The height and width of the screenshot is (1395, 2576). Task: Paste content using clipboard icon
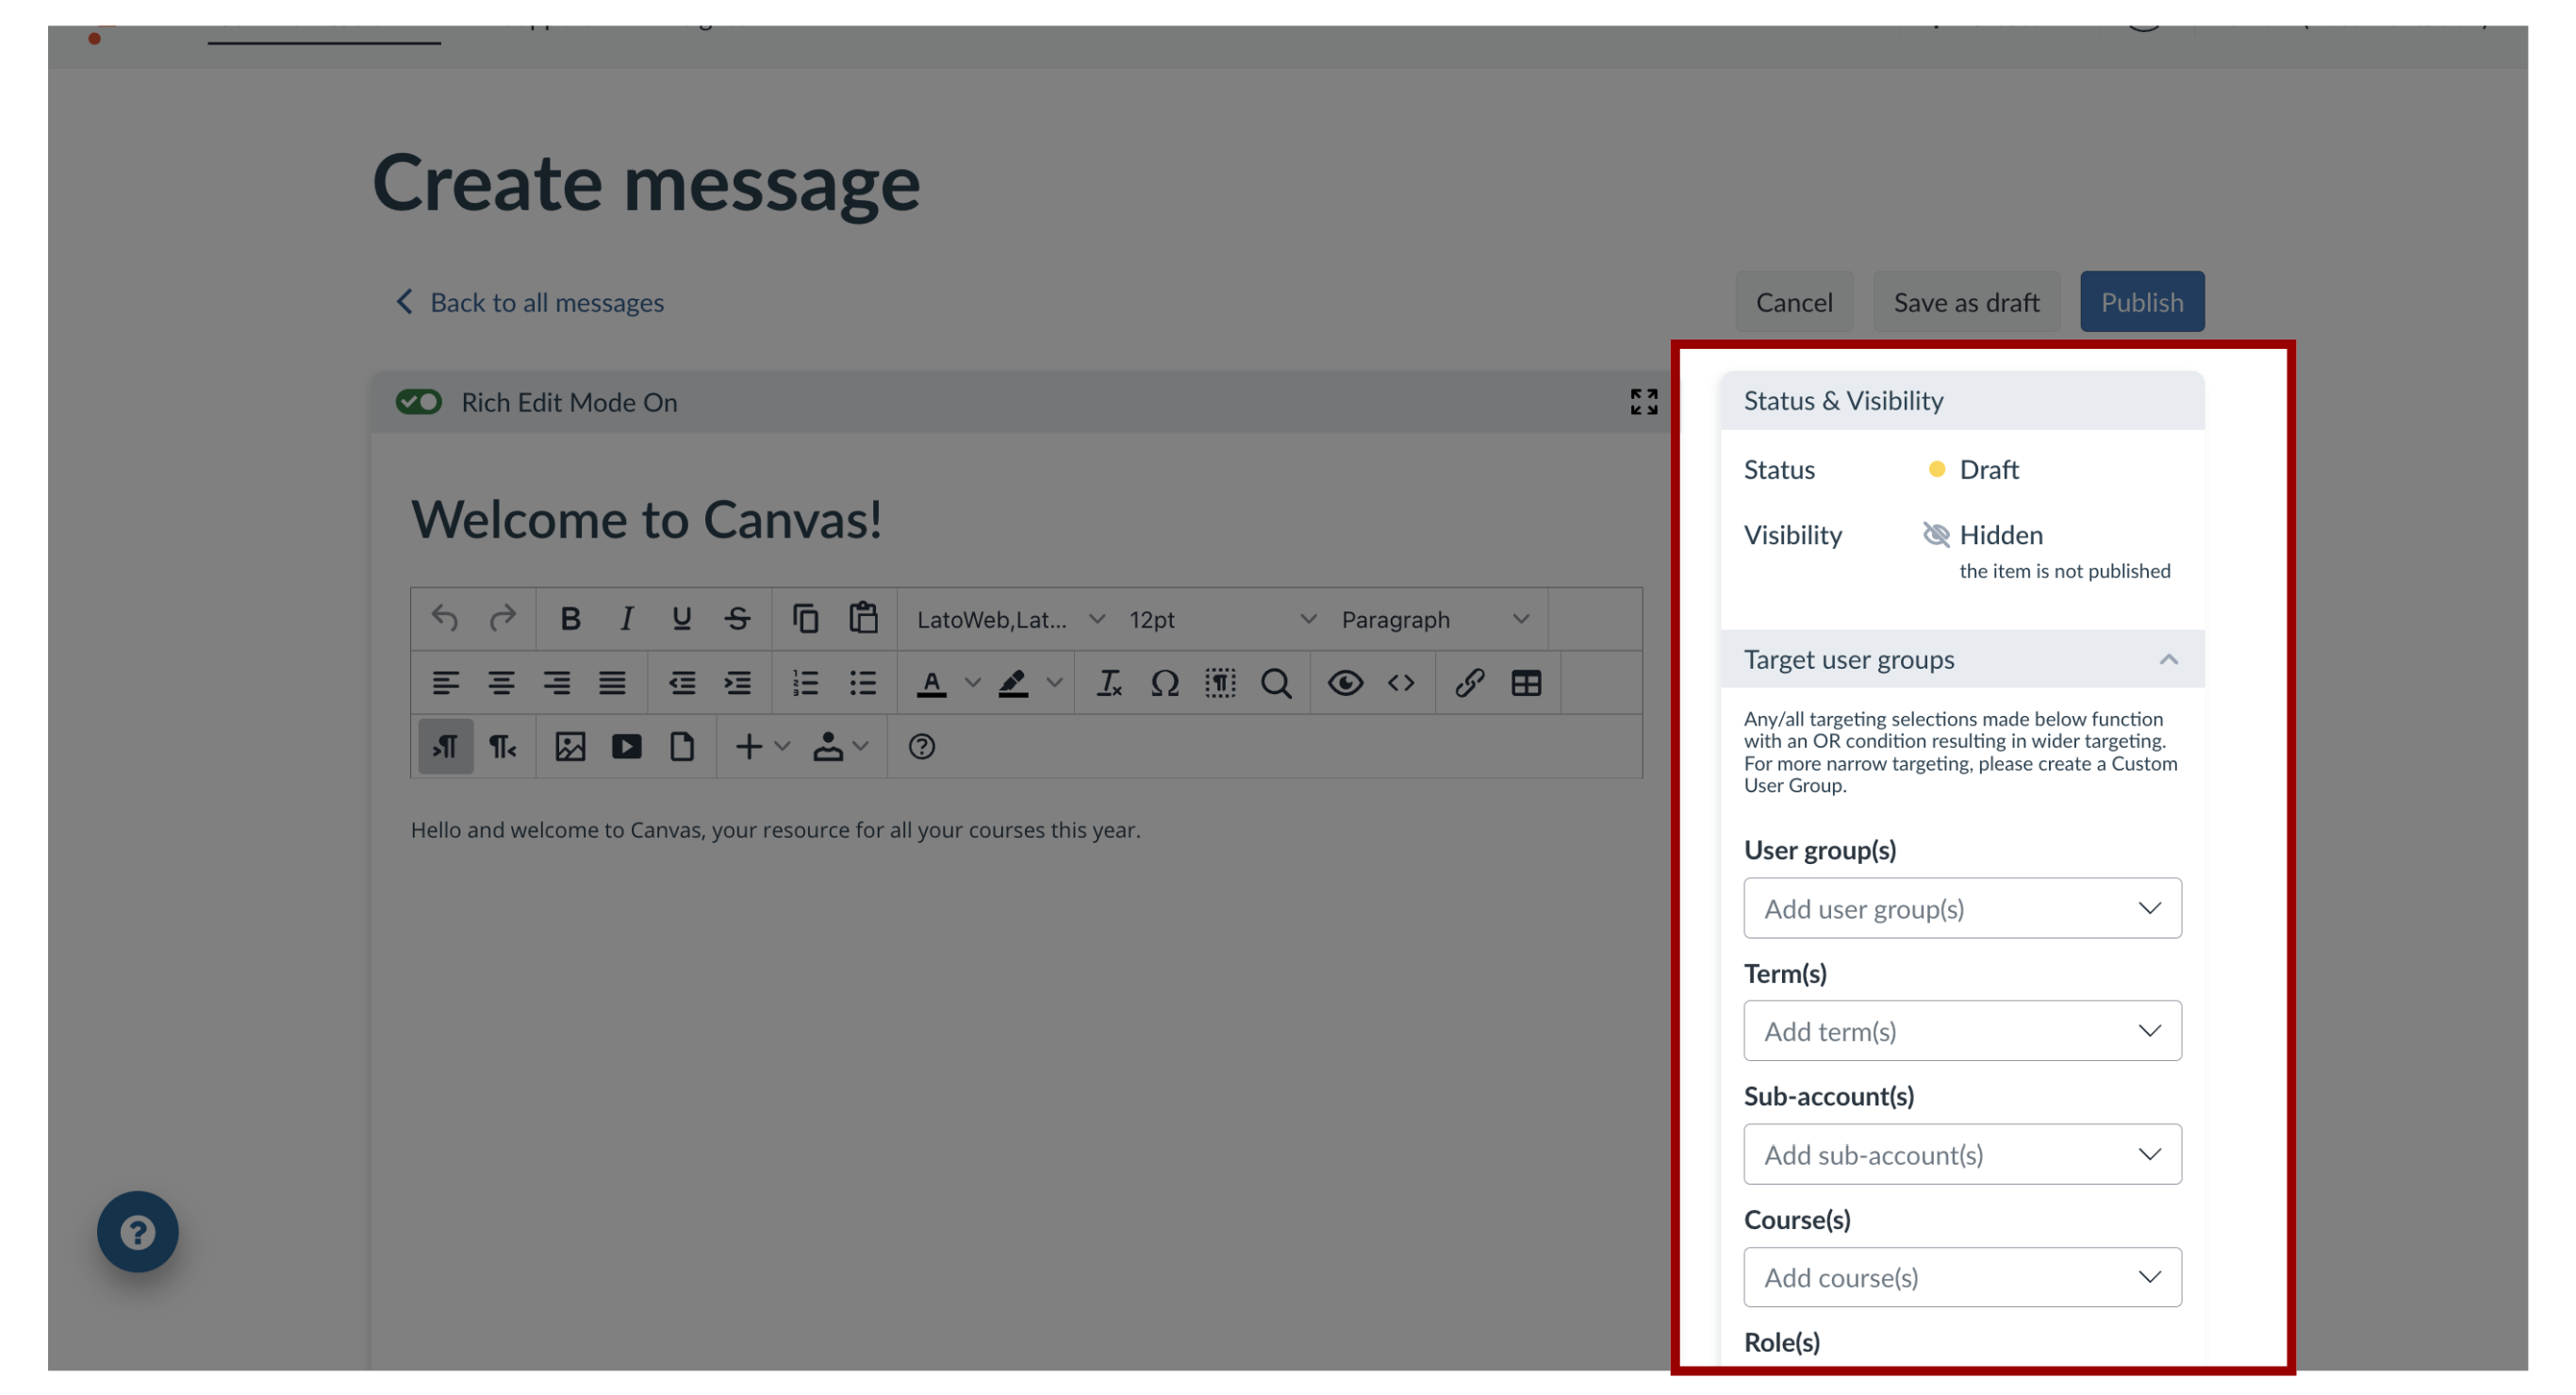pyautogui.click(x=863, y=619)
